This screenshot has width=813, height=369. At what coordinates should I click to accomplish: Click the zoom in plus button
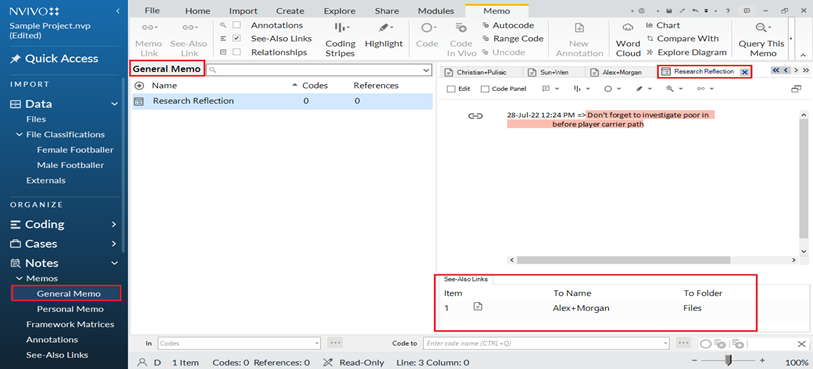tap(762, 360)
